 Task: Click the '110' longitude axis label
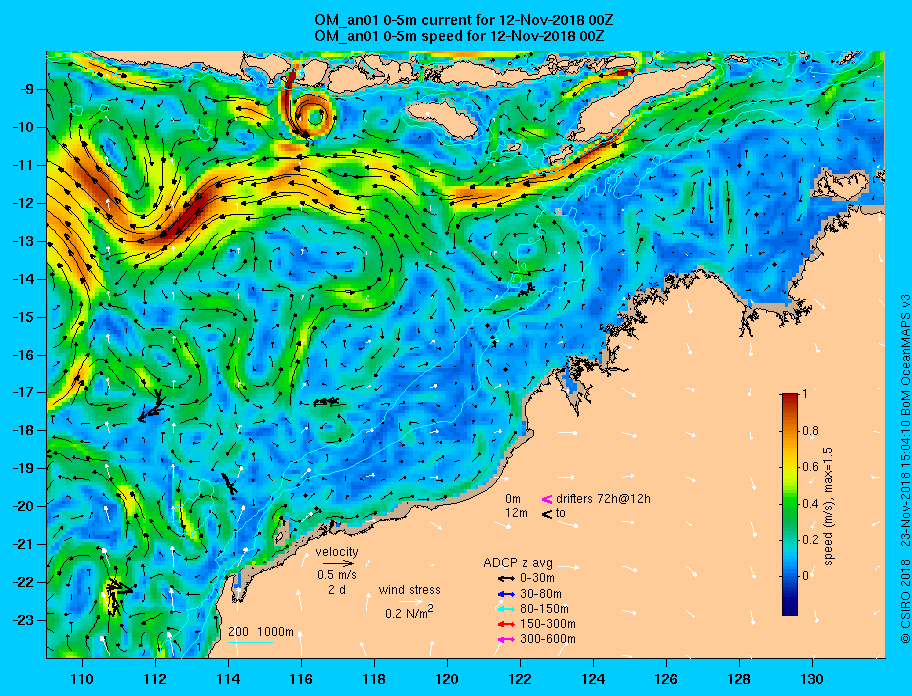pos(82,679)
